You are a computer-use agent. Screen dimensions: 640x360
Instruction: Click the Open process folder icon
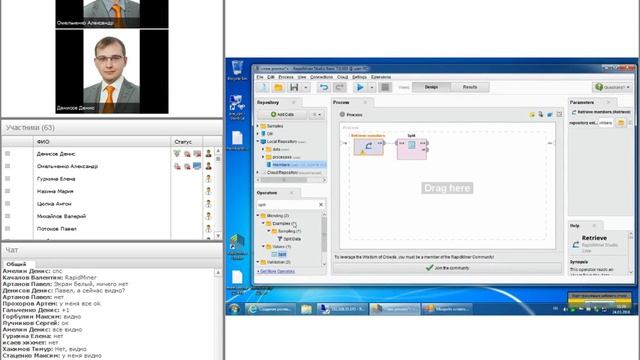tap(278, 87)
